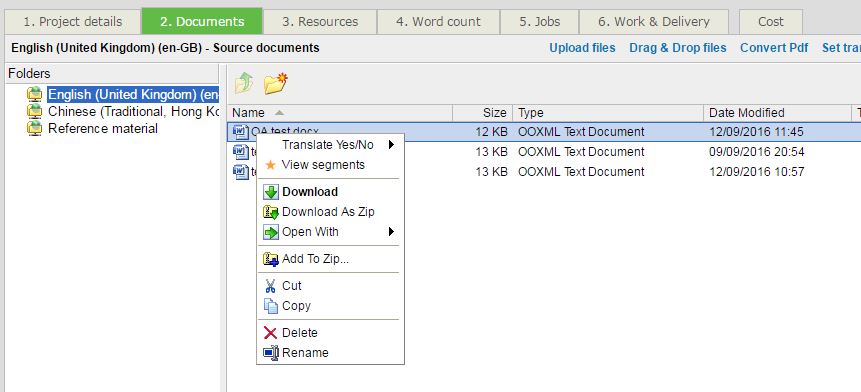Image resolution: width=861 pixels, height=392 pixels.
Task: Expand the Open With submenu arrow
Action: coord(392,232)
